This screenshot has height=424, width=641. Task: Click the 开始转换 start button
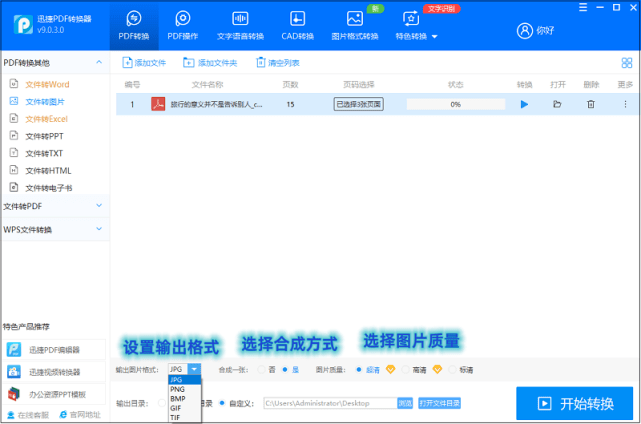pos(574,404)
